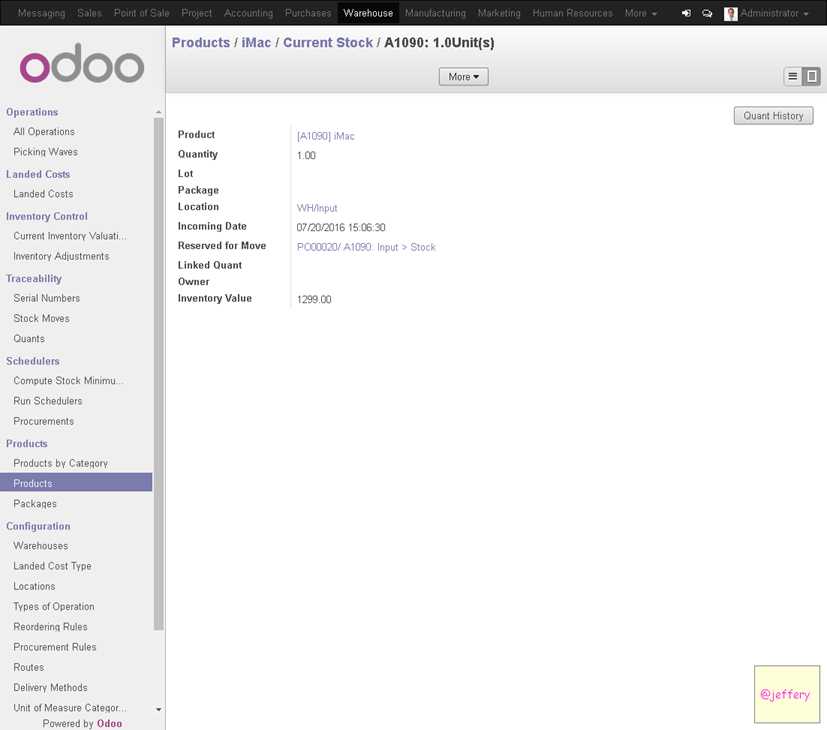Click the sign-in arrow icon in top bar
The image size is (827, 730).
pos(686,13)
